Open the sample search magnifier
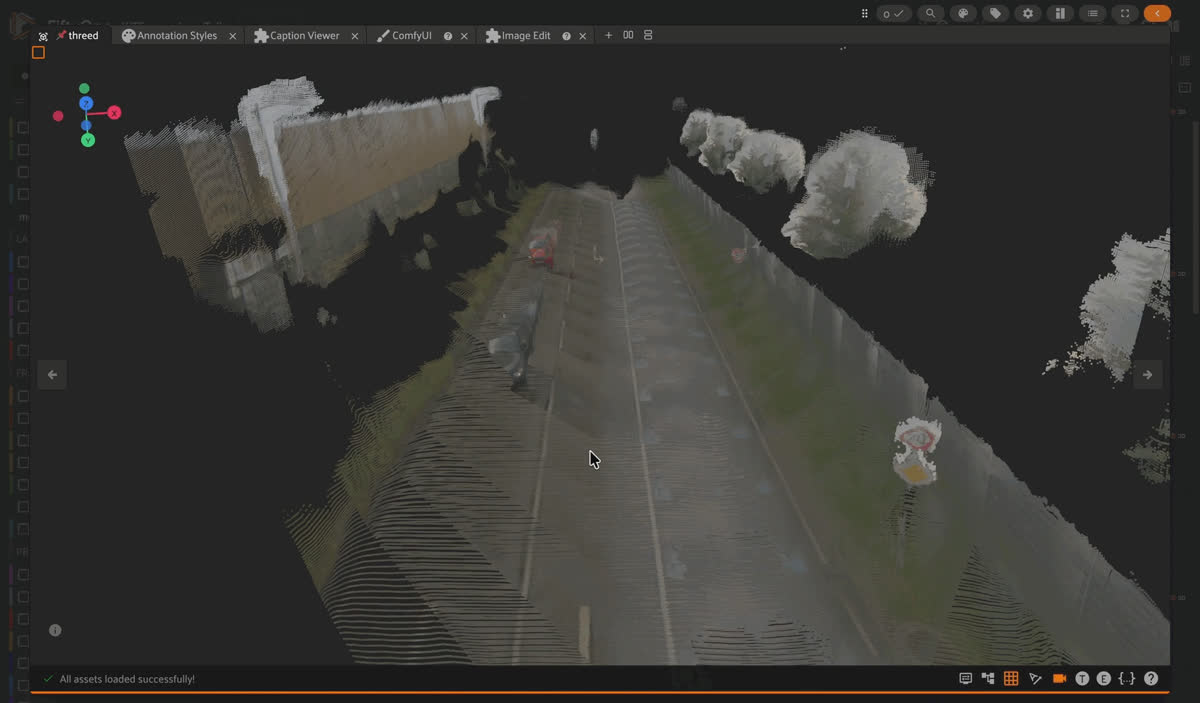This screenshot has width=1200, height=703. pos(930,13)
